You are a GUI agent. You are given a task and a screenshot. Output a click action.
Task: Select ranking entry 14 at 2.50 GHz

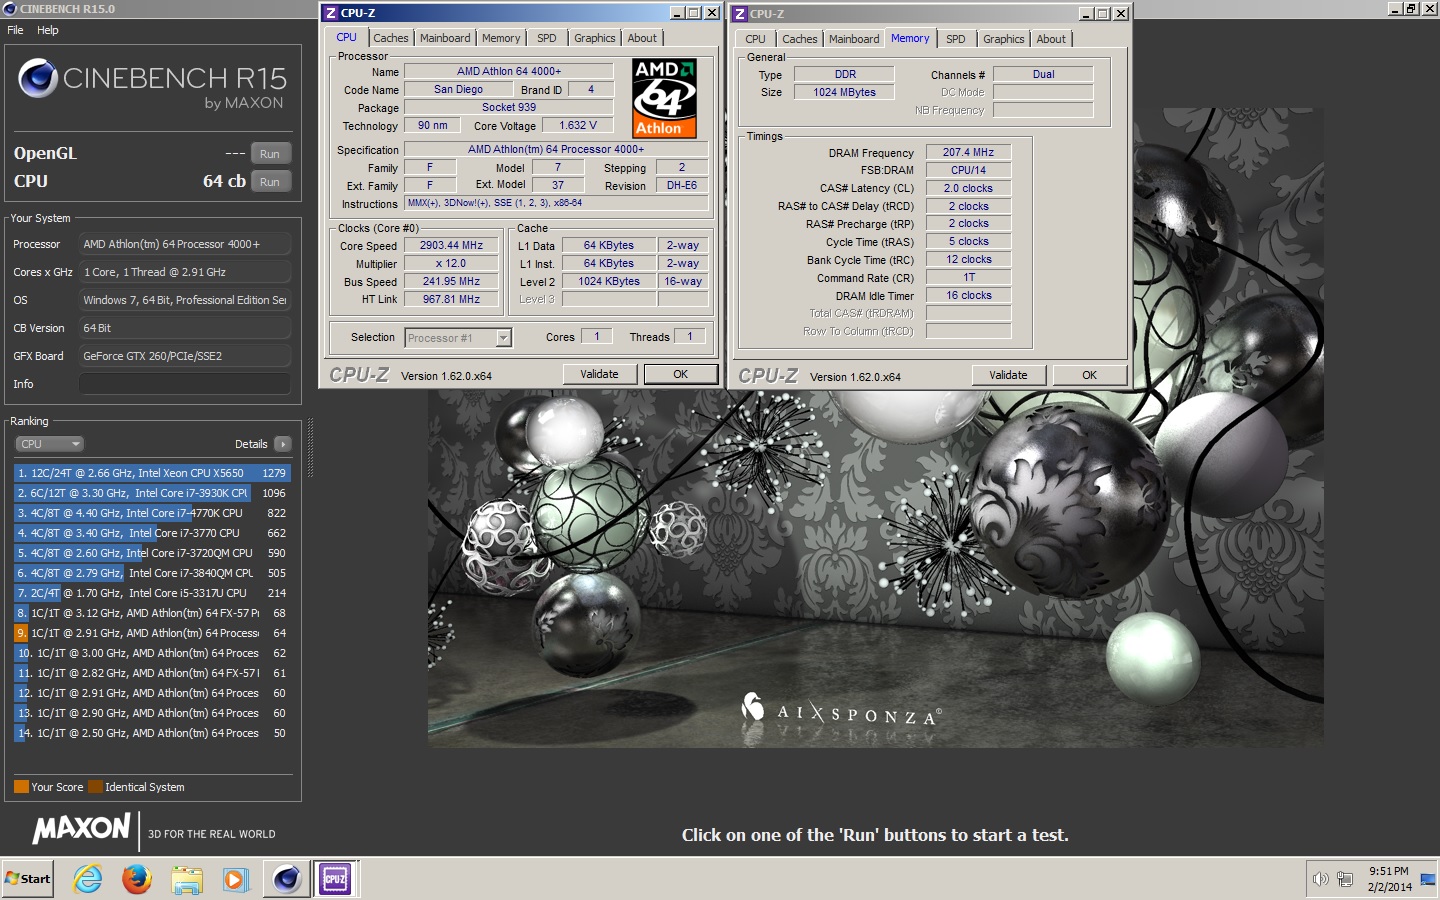tap(152, 733)
